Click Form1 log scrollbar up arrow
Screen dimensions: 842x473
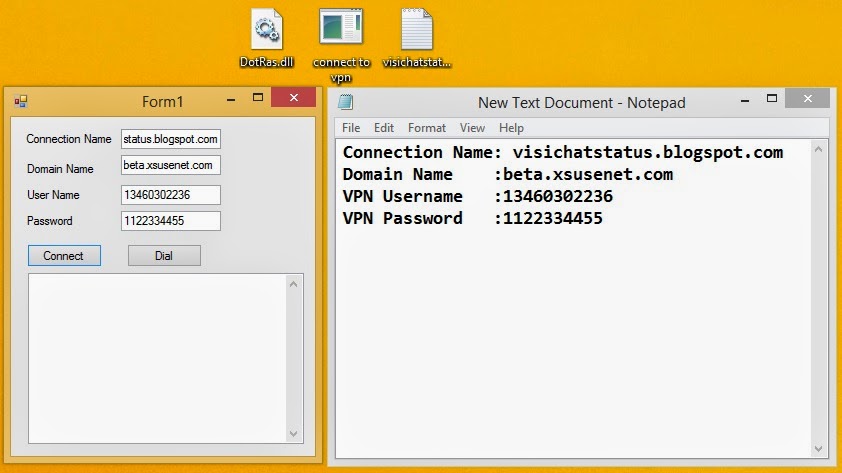(293, 284)
